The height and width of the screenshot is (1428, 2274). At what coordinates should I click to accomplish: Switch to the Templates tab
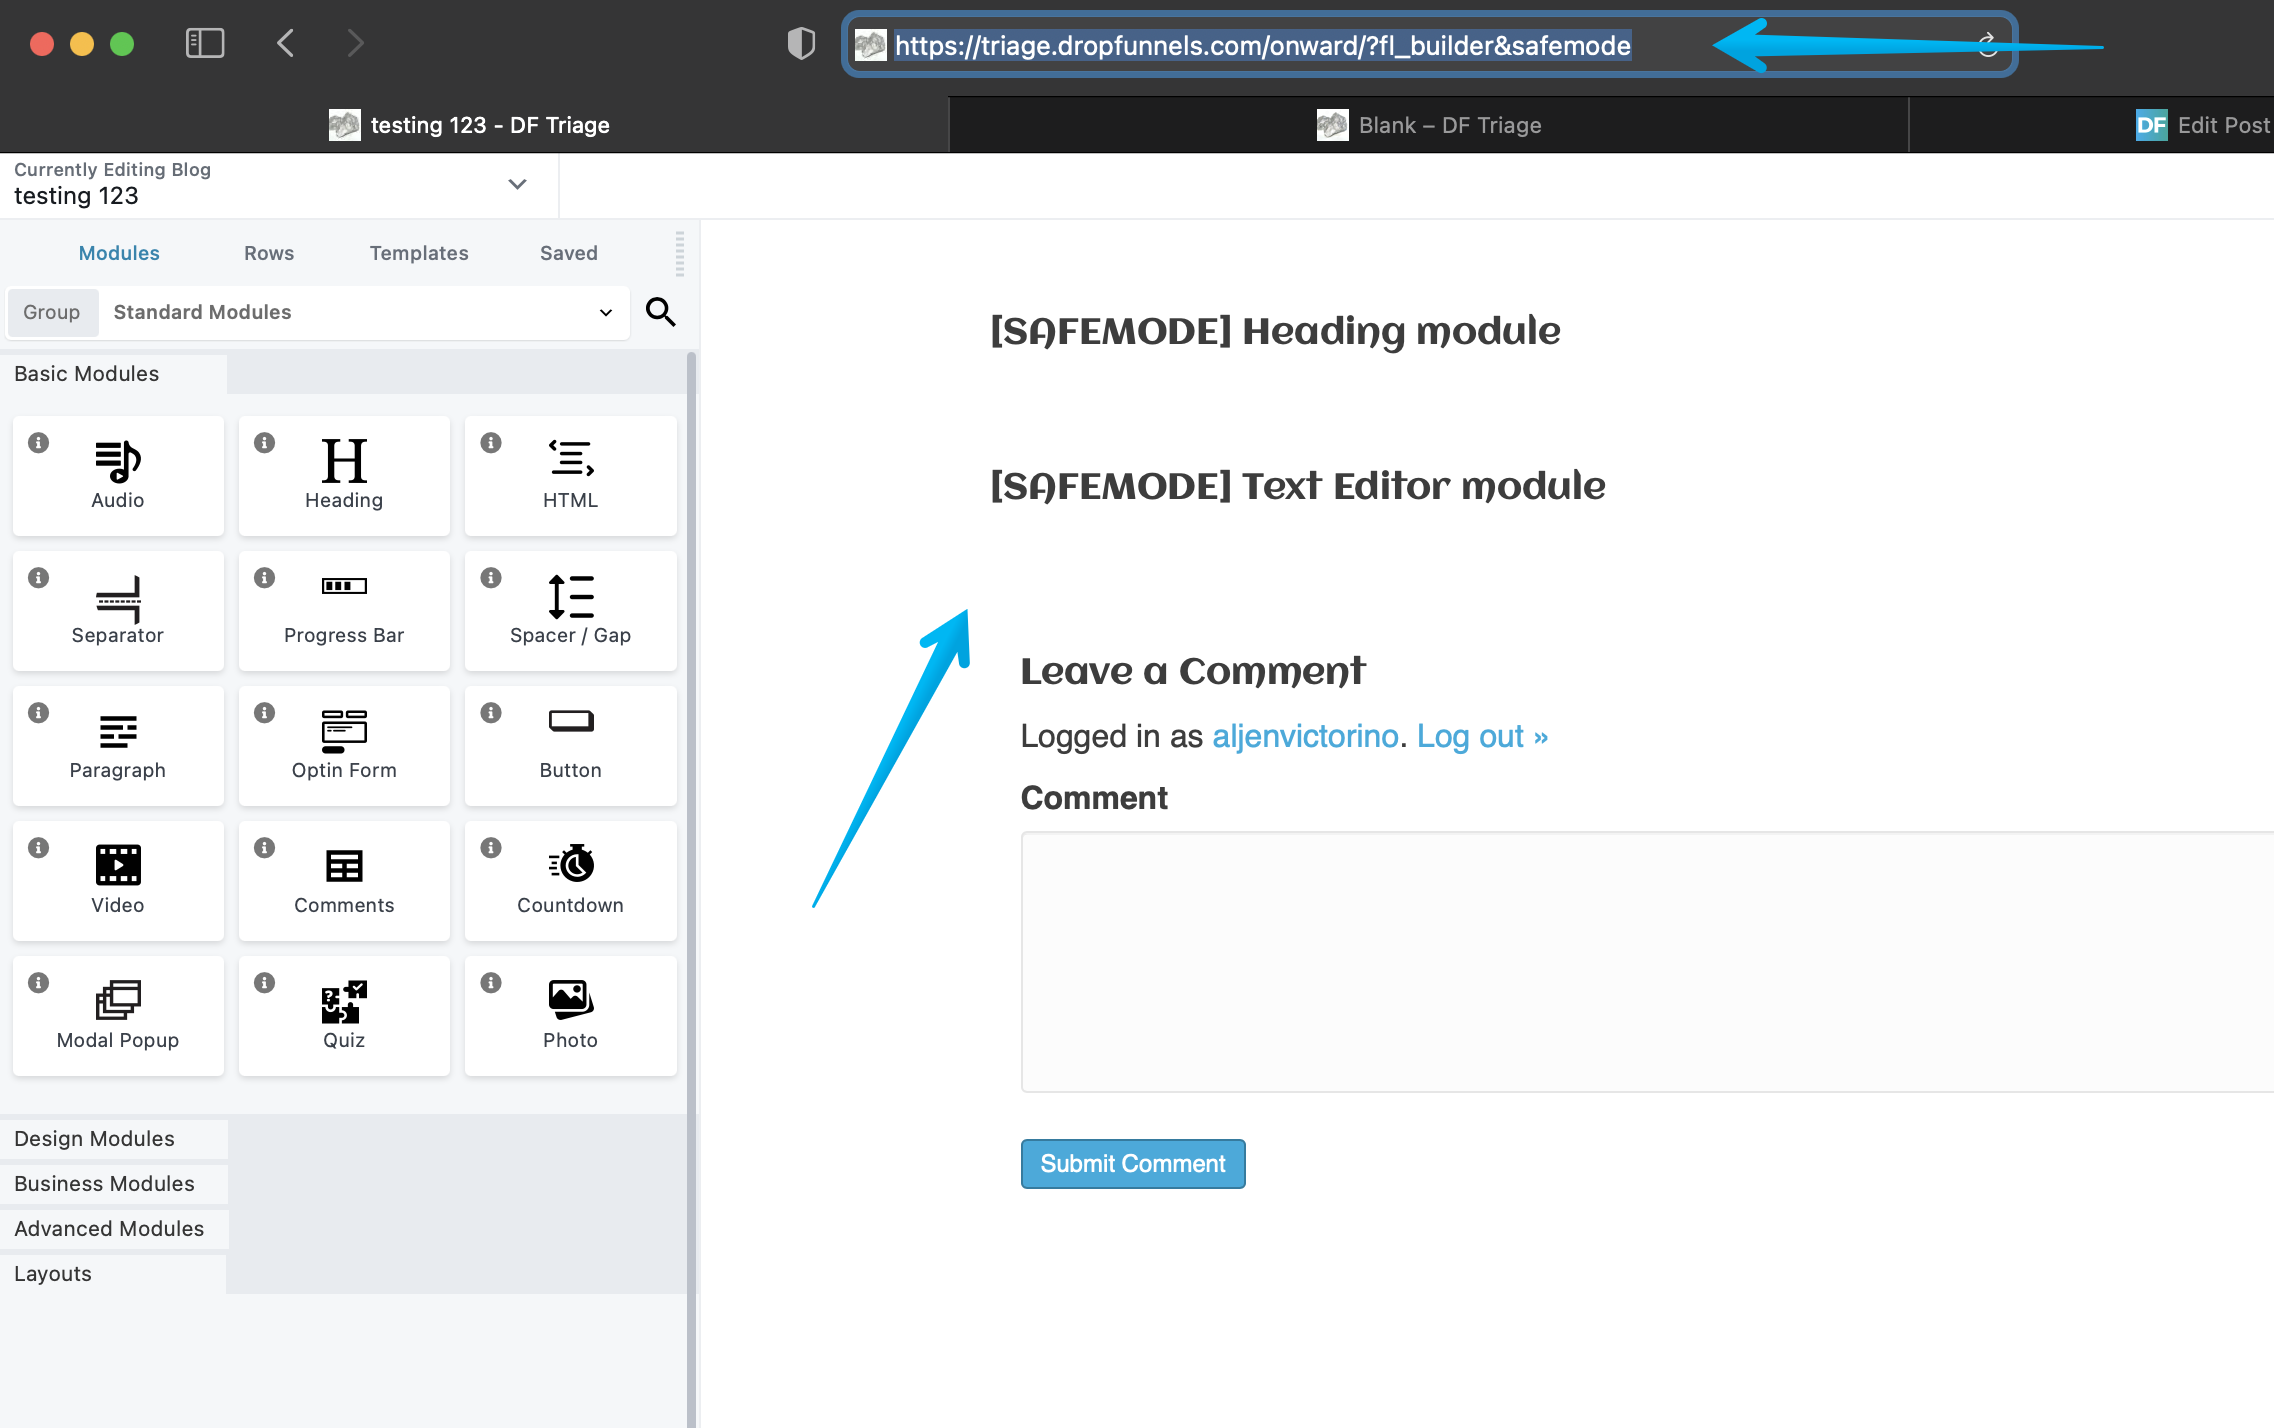416,253
